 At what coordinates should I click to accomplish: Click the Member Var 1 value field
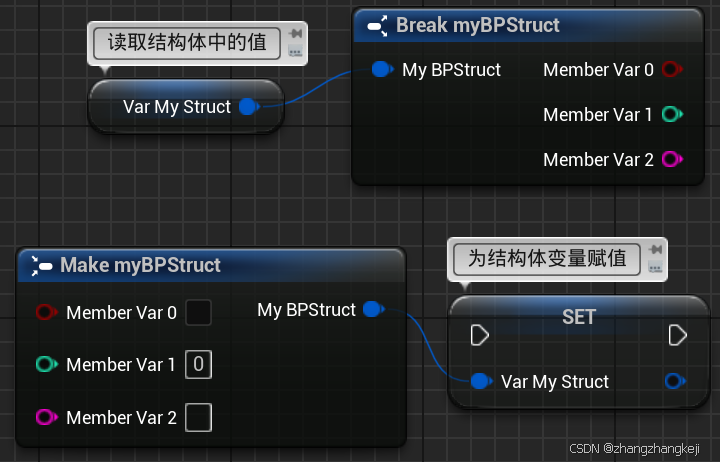point(198,365)
